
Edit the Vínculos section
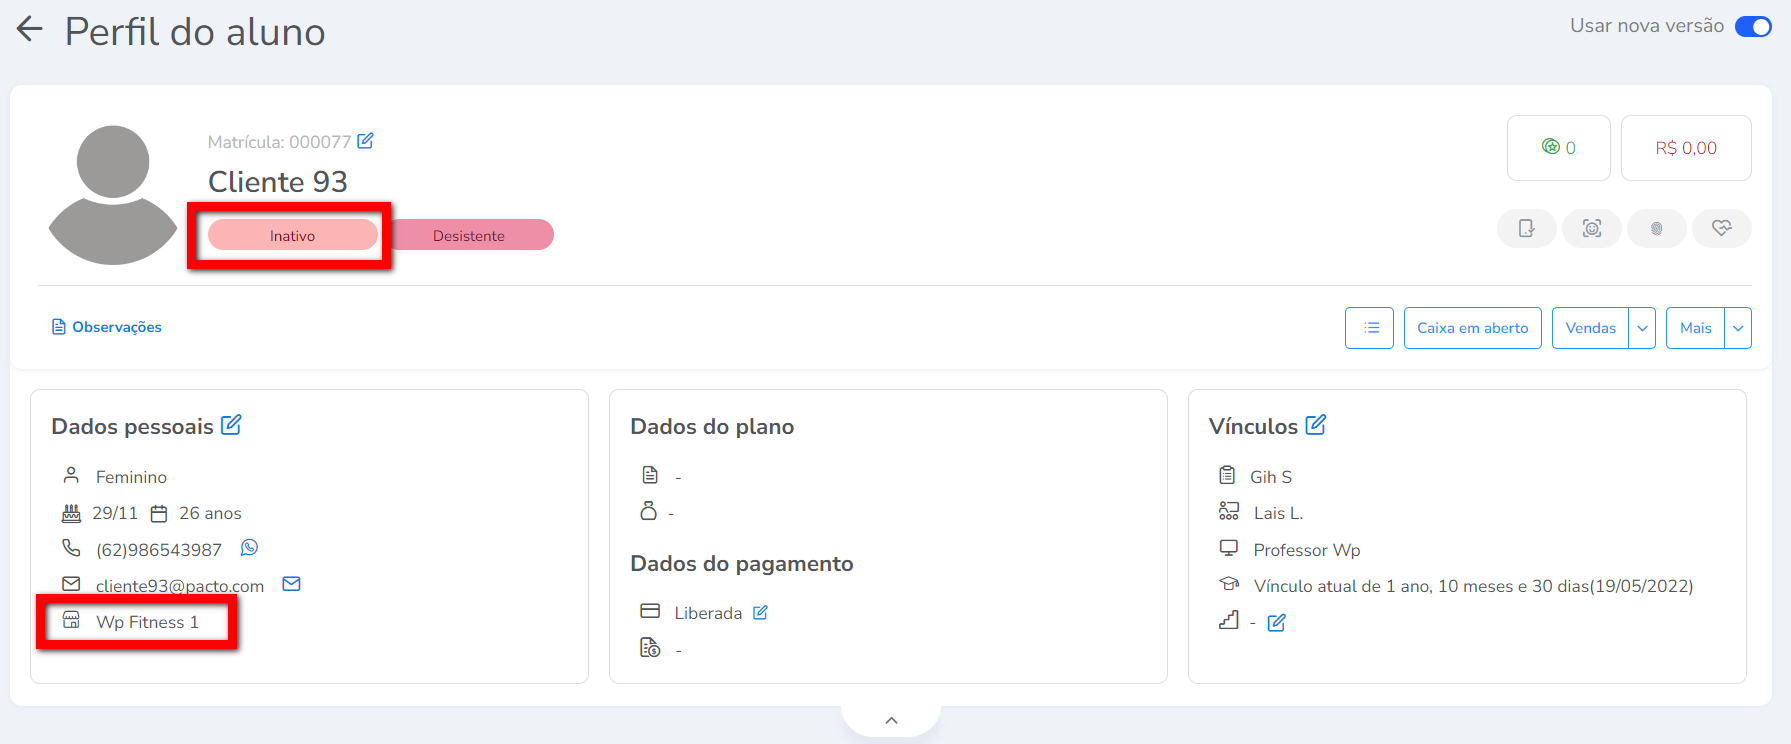(1315, 425)
